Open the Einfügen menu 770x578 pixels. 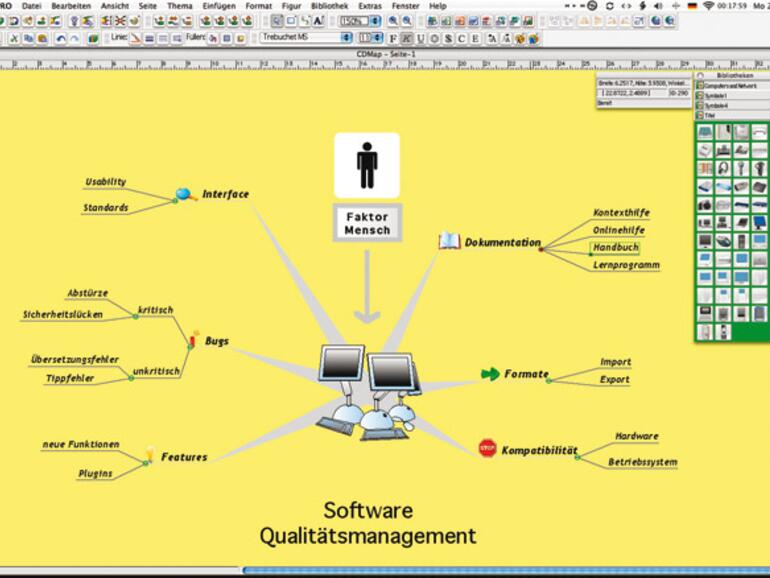pyautogui.click(x=219, y=6)
